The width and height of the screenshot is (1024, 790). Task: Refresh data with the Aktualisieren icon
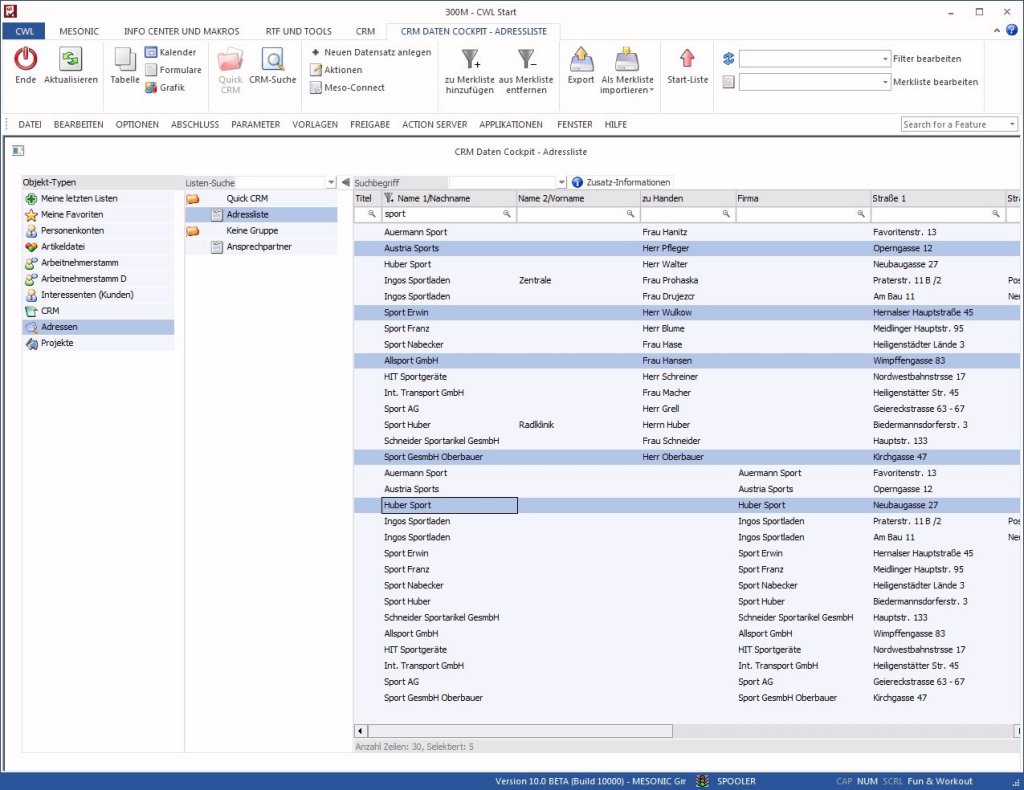pos(71,59)
